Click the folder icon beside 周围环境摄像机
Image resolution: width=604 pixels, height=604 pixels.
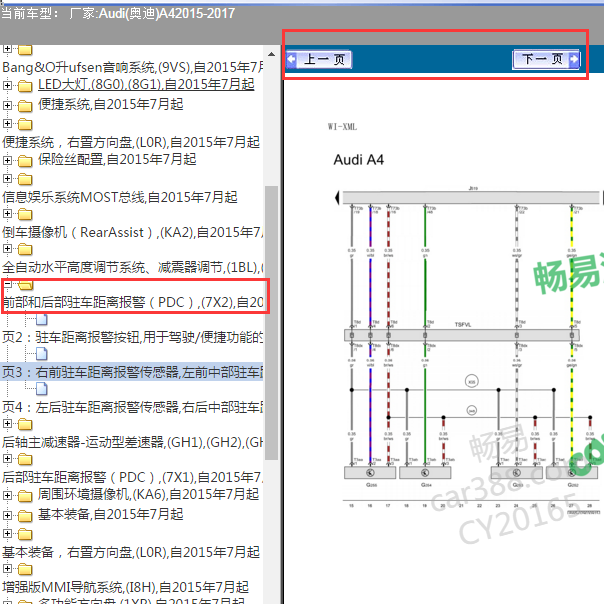point(25,495)
